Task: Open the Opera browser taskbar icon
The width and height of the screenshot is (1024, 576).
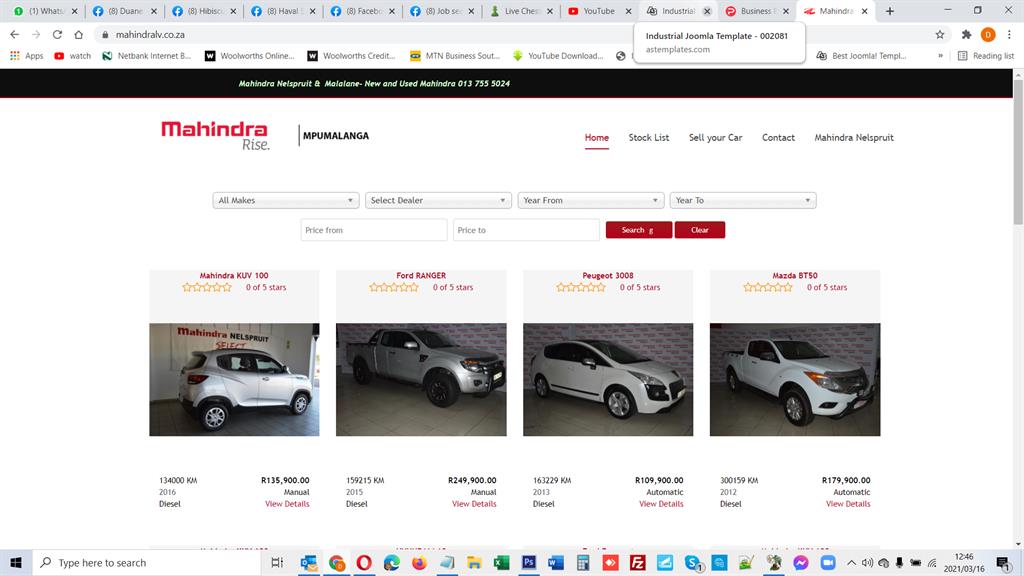Action: (x=364, y=563)
